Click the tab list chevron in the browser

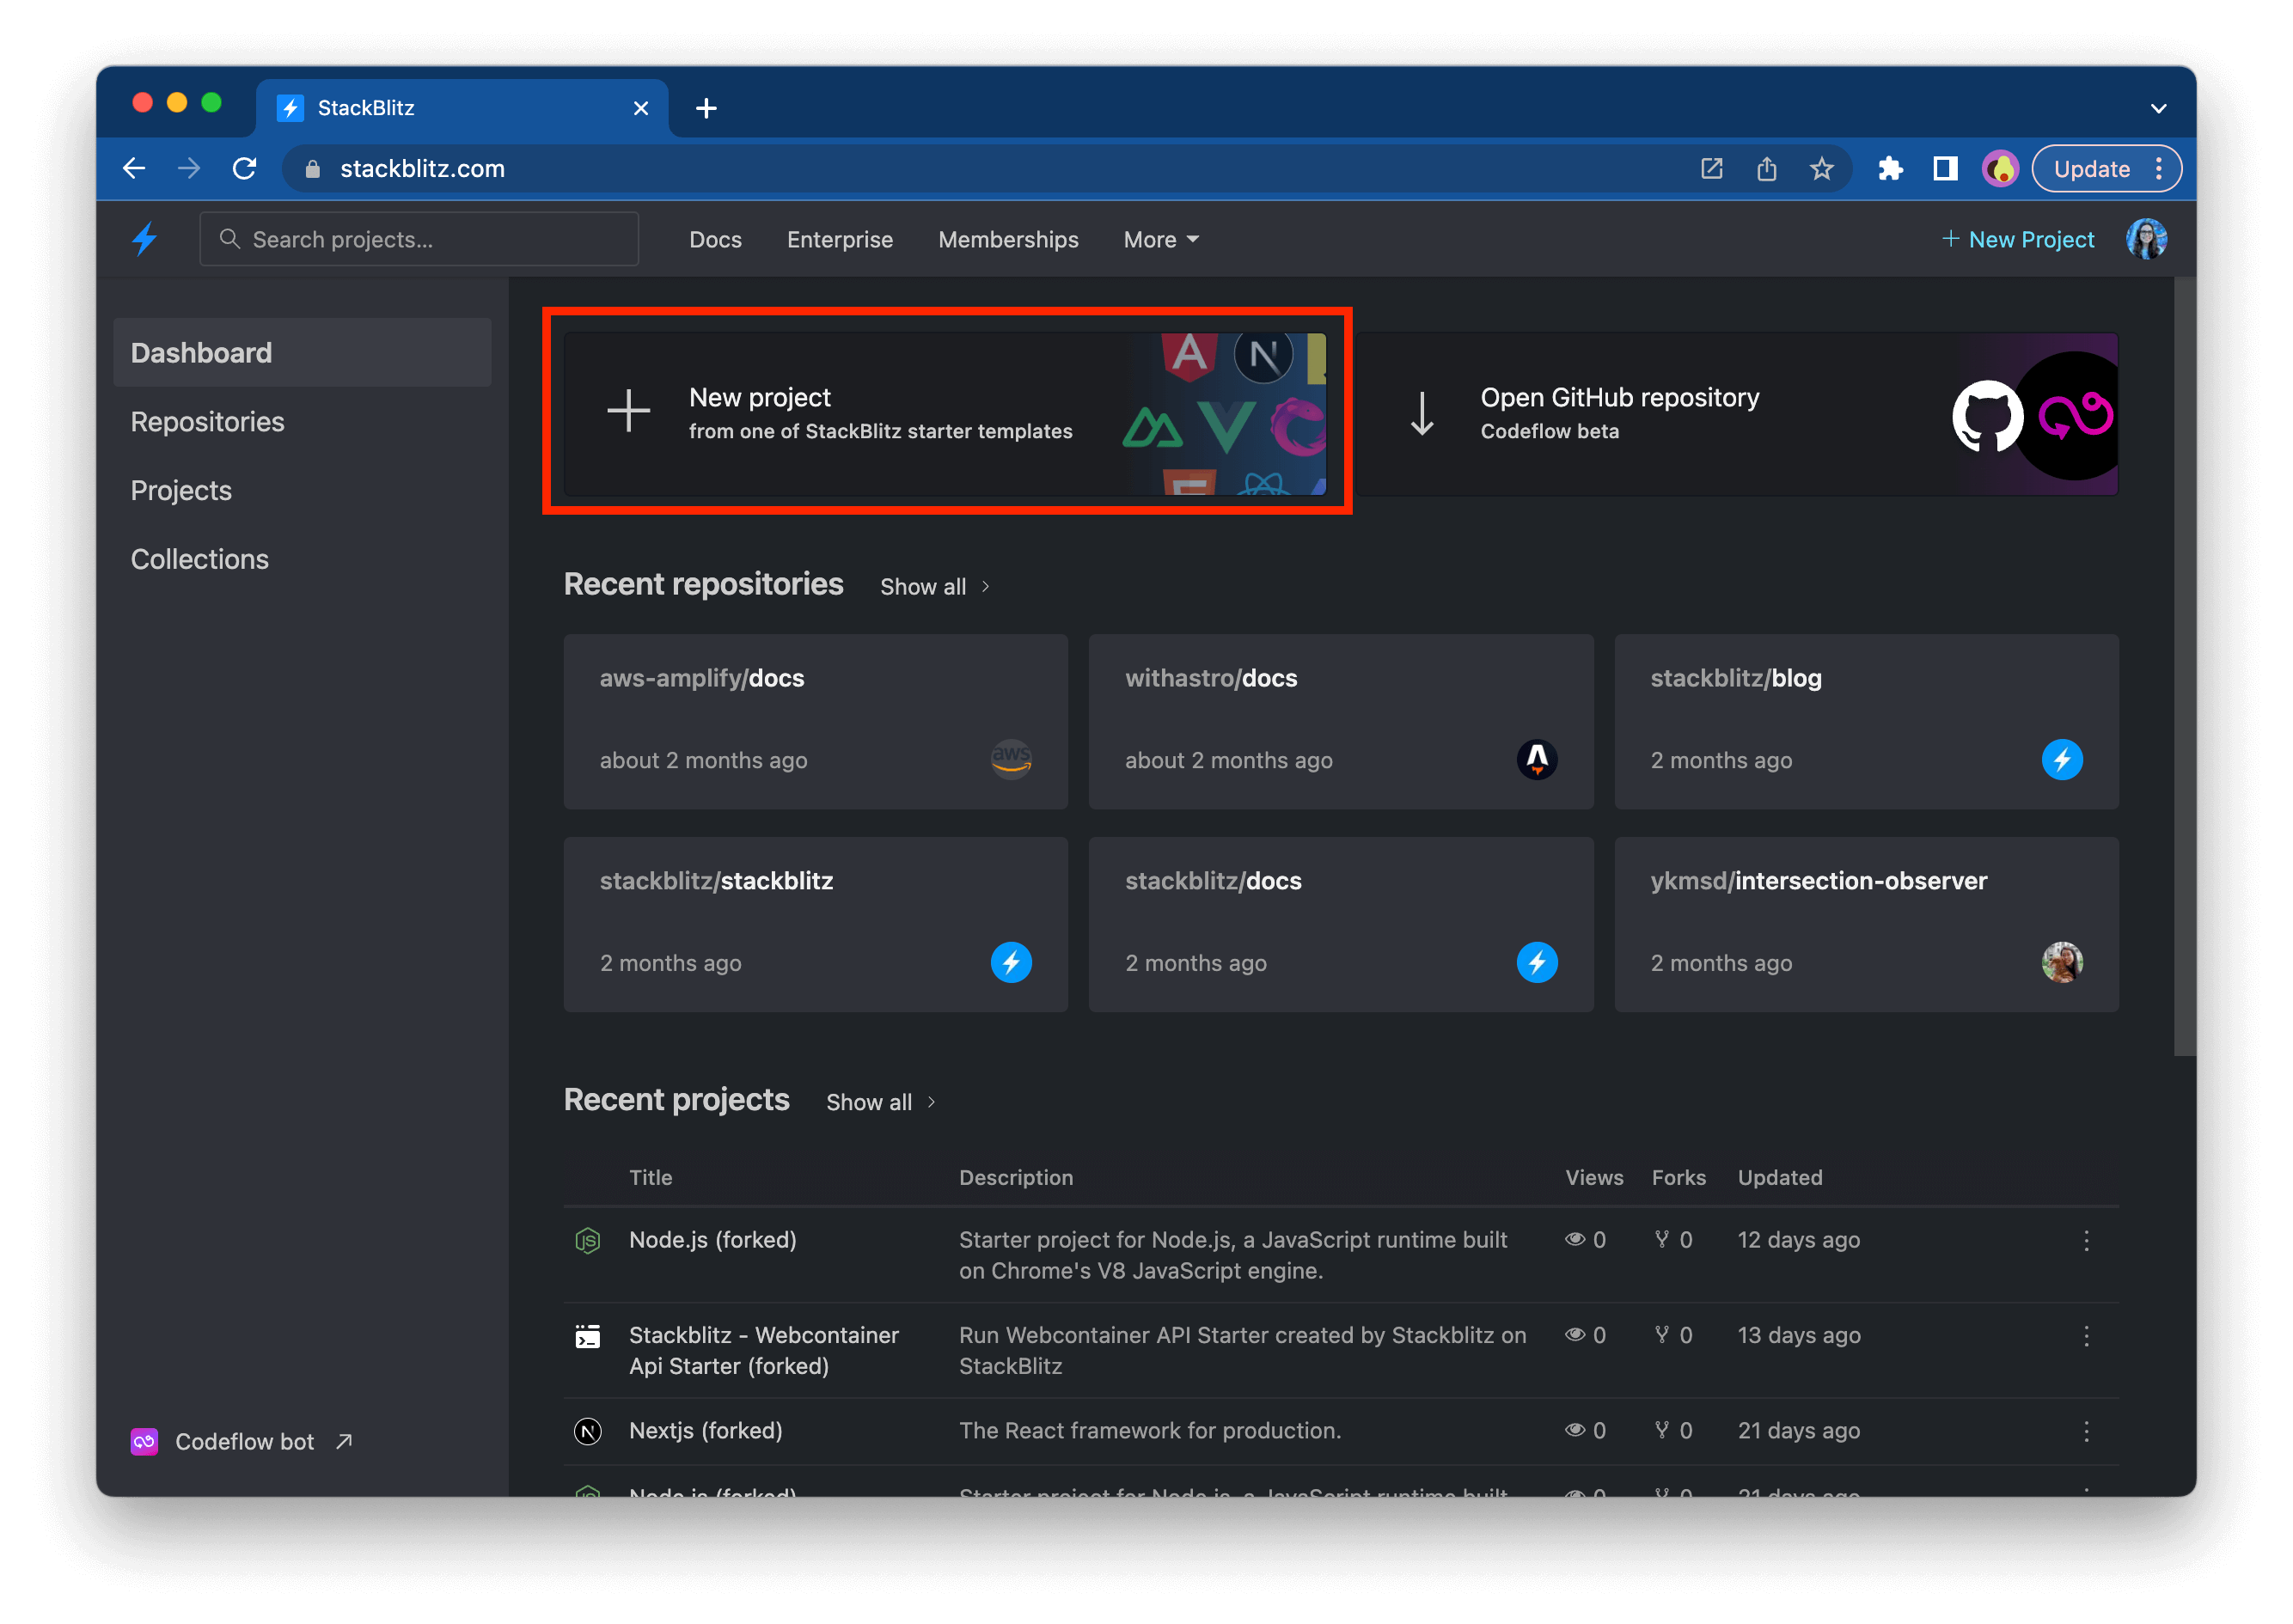pos(2158,108)
